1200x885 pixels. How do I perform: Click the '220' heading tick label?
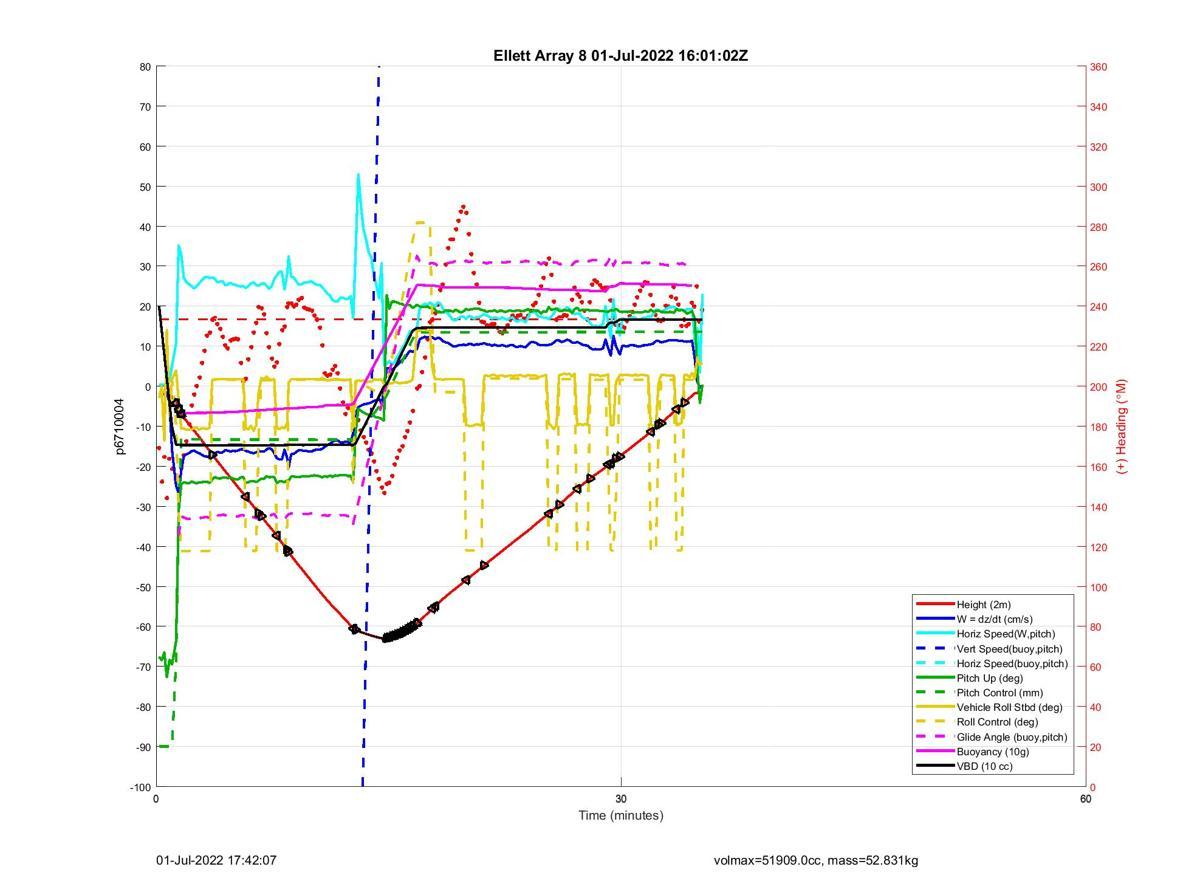click(x=1098, y=347)
